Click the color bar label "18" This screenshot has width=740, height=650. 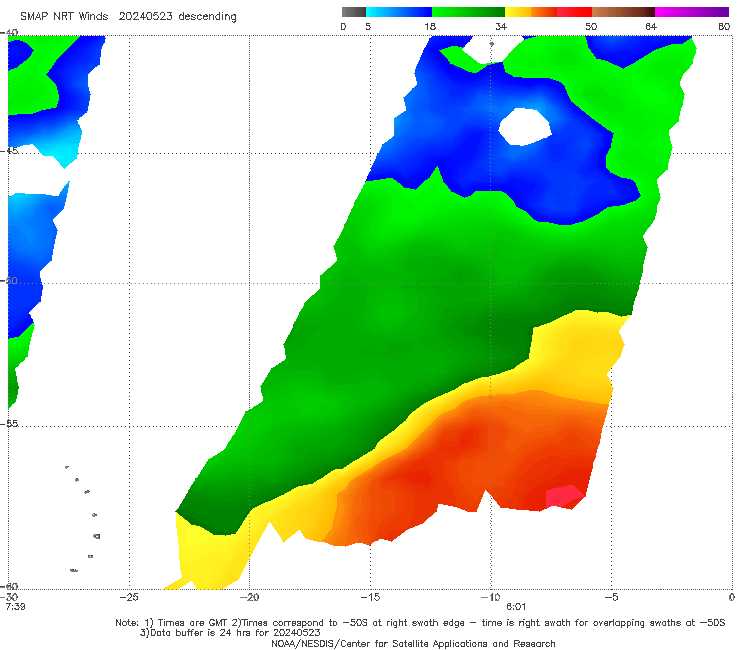[430, 26]
